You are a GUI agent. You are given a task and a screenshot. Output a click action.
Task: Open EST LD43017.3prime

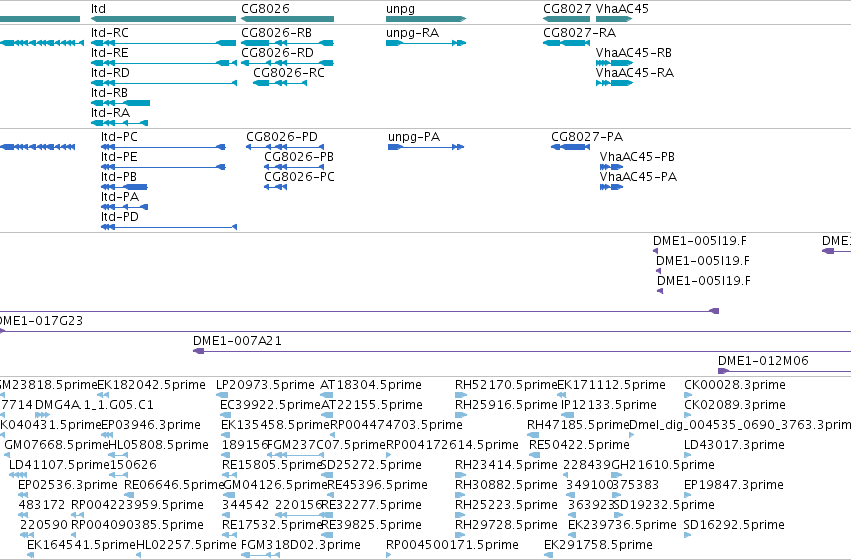pyautogui.click(x=734, y=446)
